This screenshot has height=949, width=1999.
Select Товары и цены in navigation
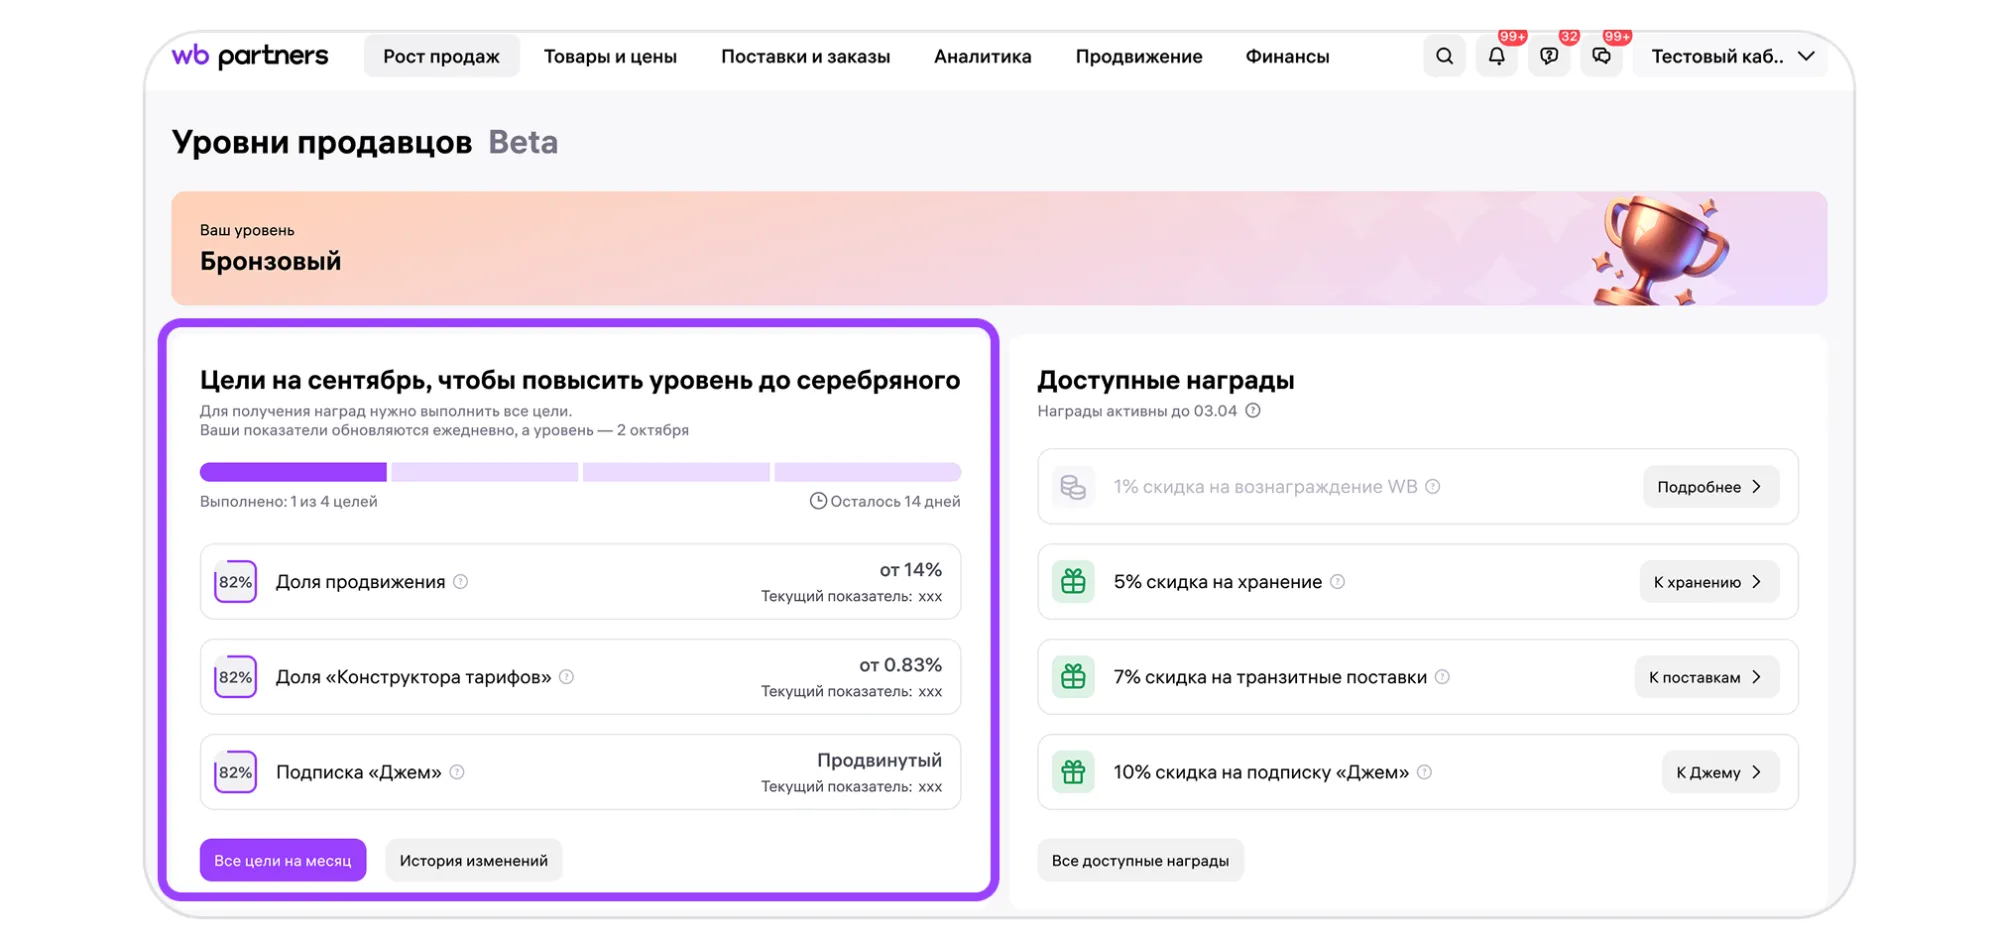pyautogui.click(x=610, y=57)
